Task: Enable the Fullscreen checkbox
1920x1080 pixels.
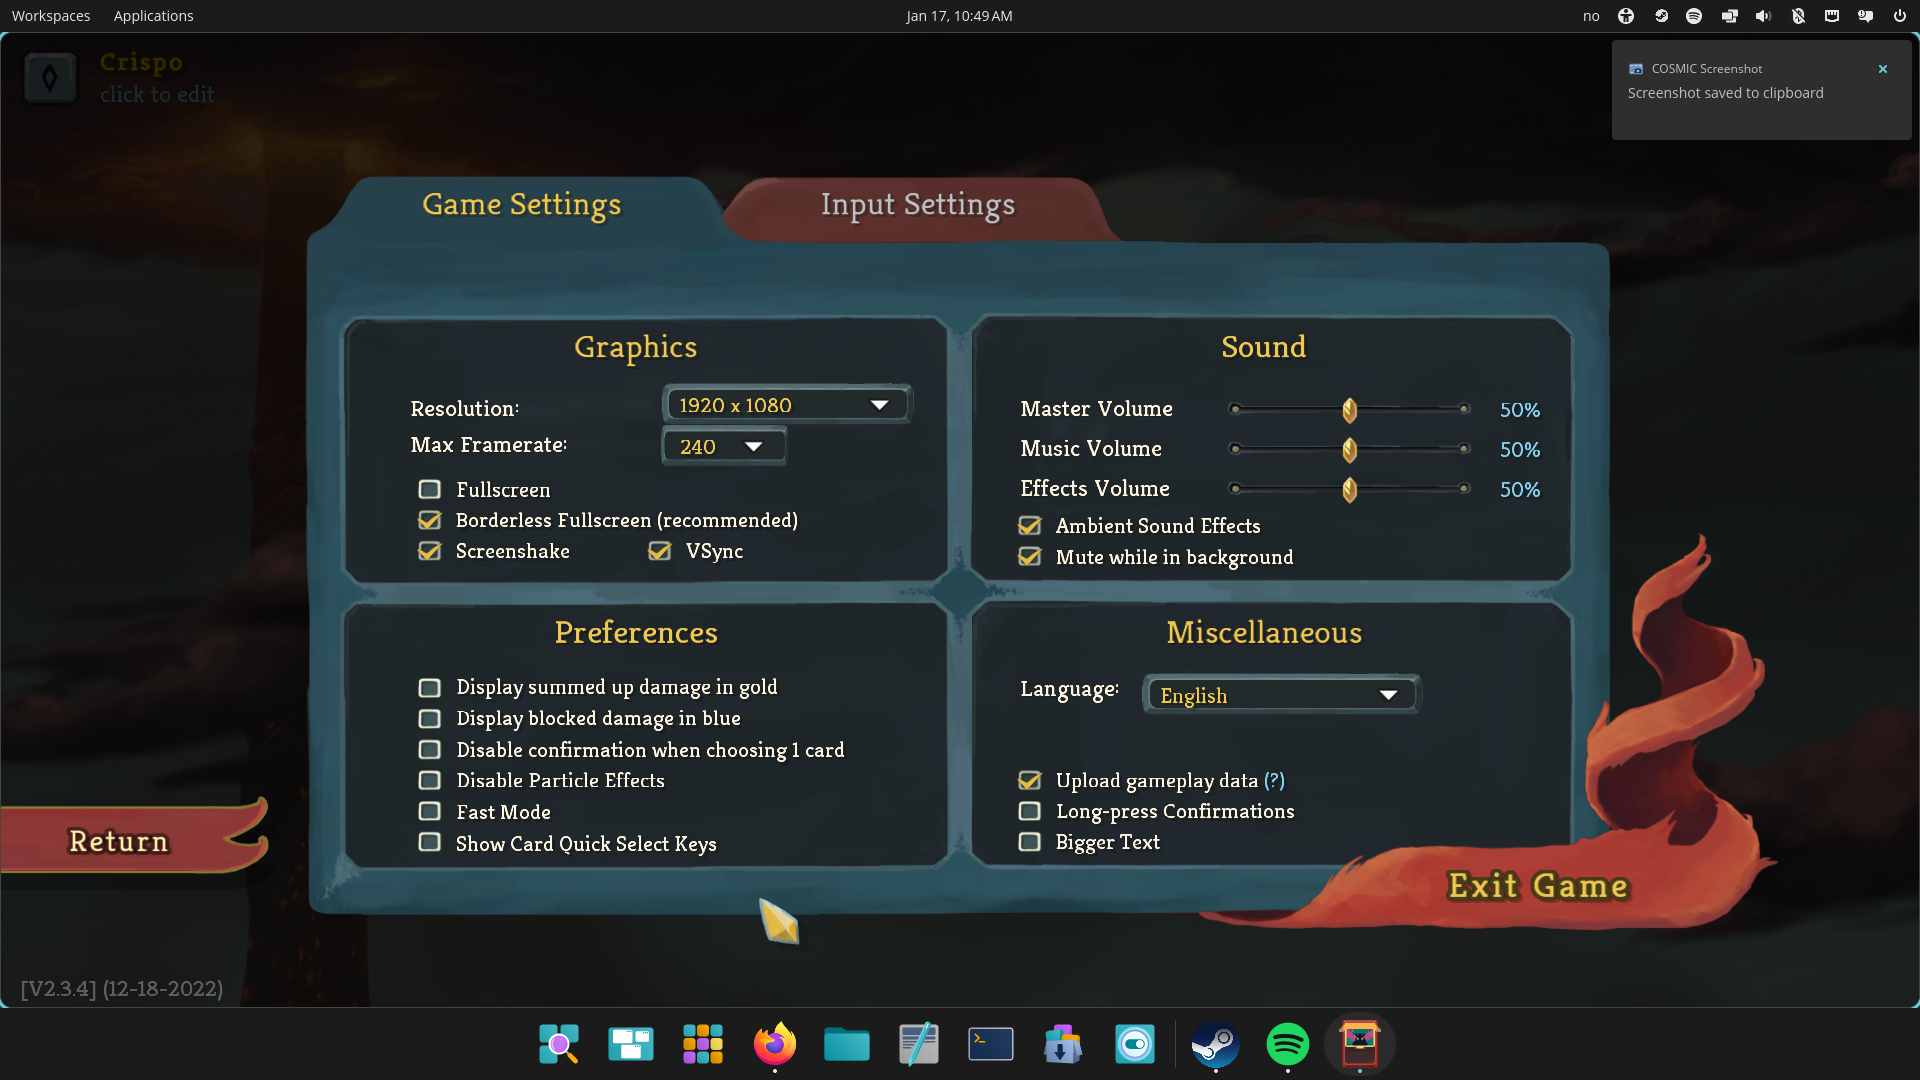Action: [x=430, y=490]
